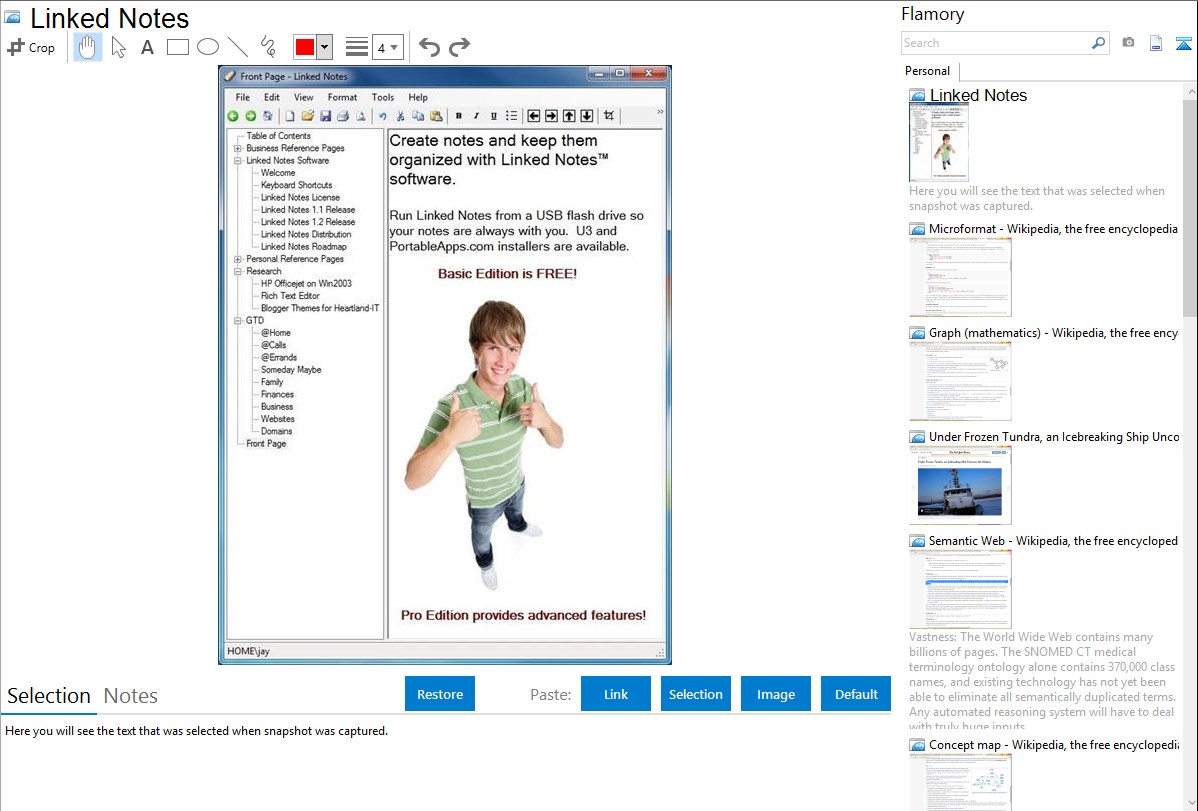1198x811 pixels.
Task: Click the red color swatch
Action: [x=305, y=47]
